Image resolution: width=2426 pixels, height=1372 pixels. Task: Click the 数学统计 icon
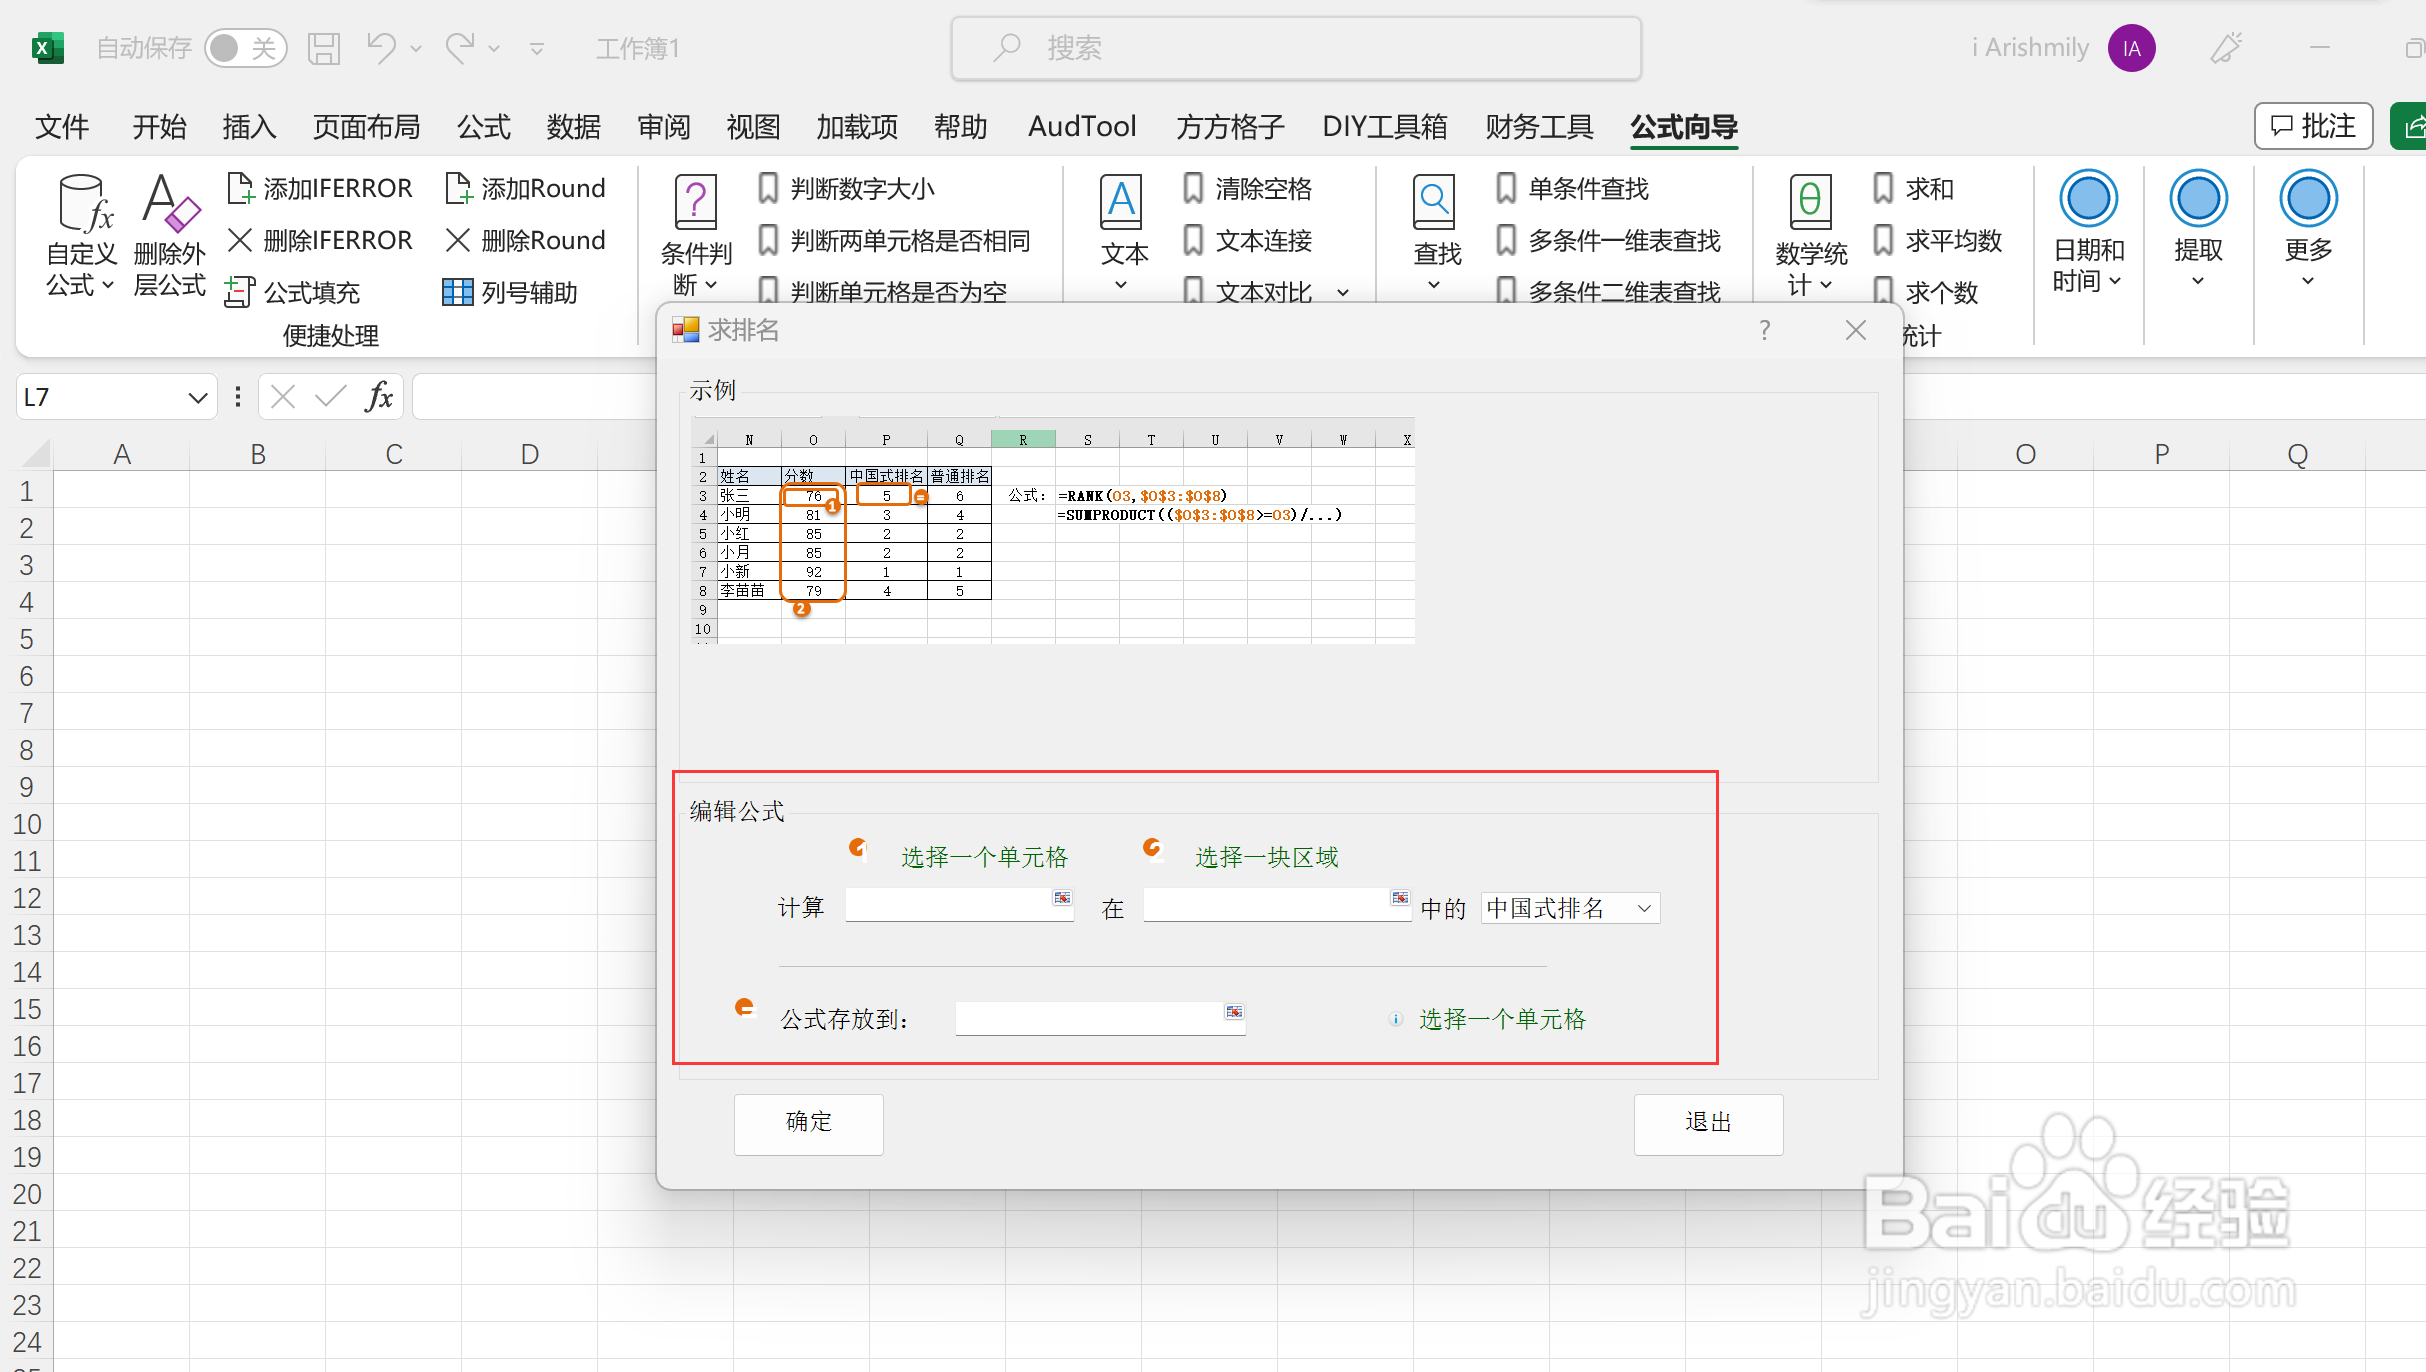click(1810, 203)
